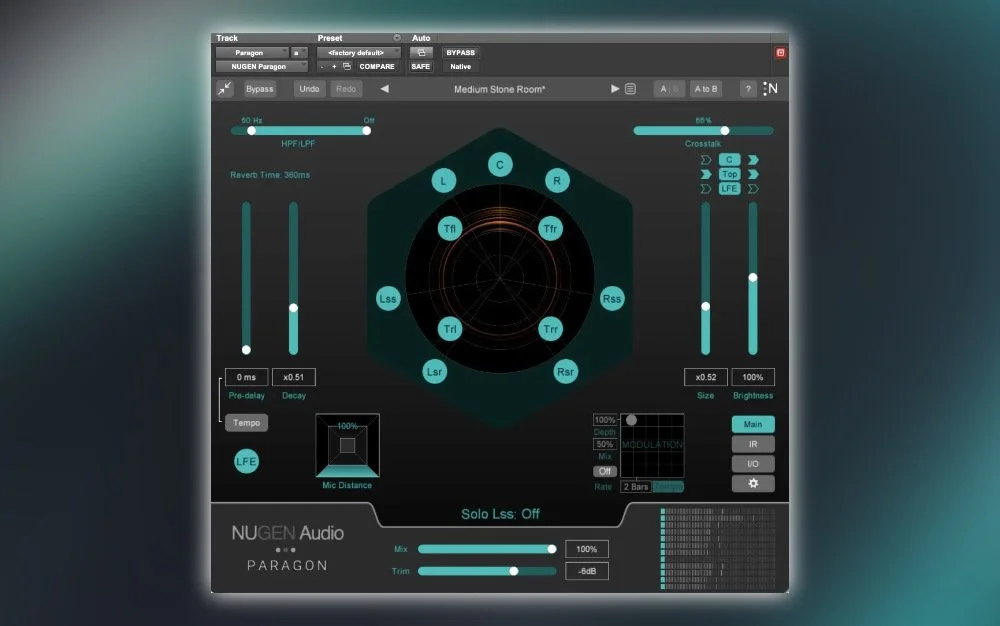The image size is (1000, 626).
Task: Click the right crosstalk arrow beside LFE
Action: (x=753, y=189)
